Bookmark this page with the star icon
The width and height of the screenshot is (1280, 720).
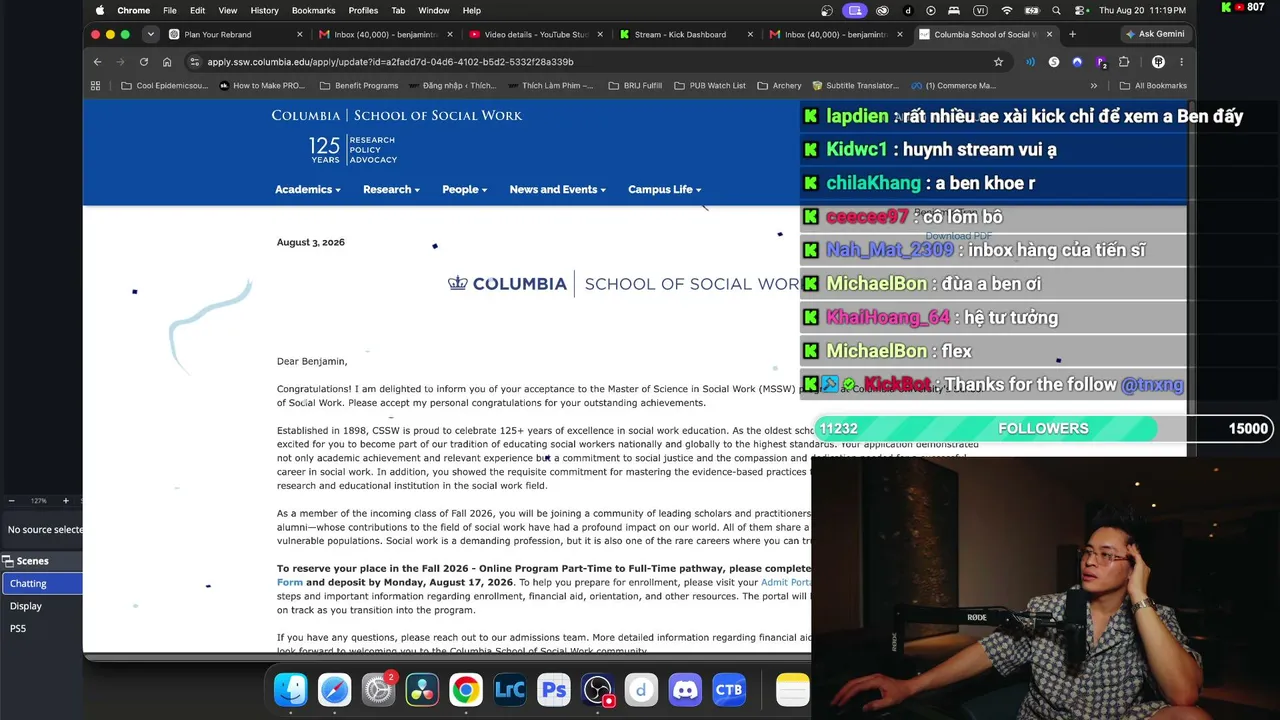(998, 62)
